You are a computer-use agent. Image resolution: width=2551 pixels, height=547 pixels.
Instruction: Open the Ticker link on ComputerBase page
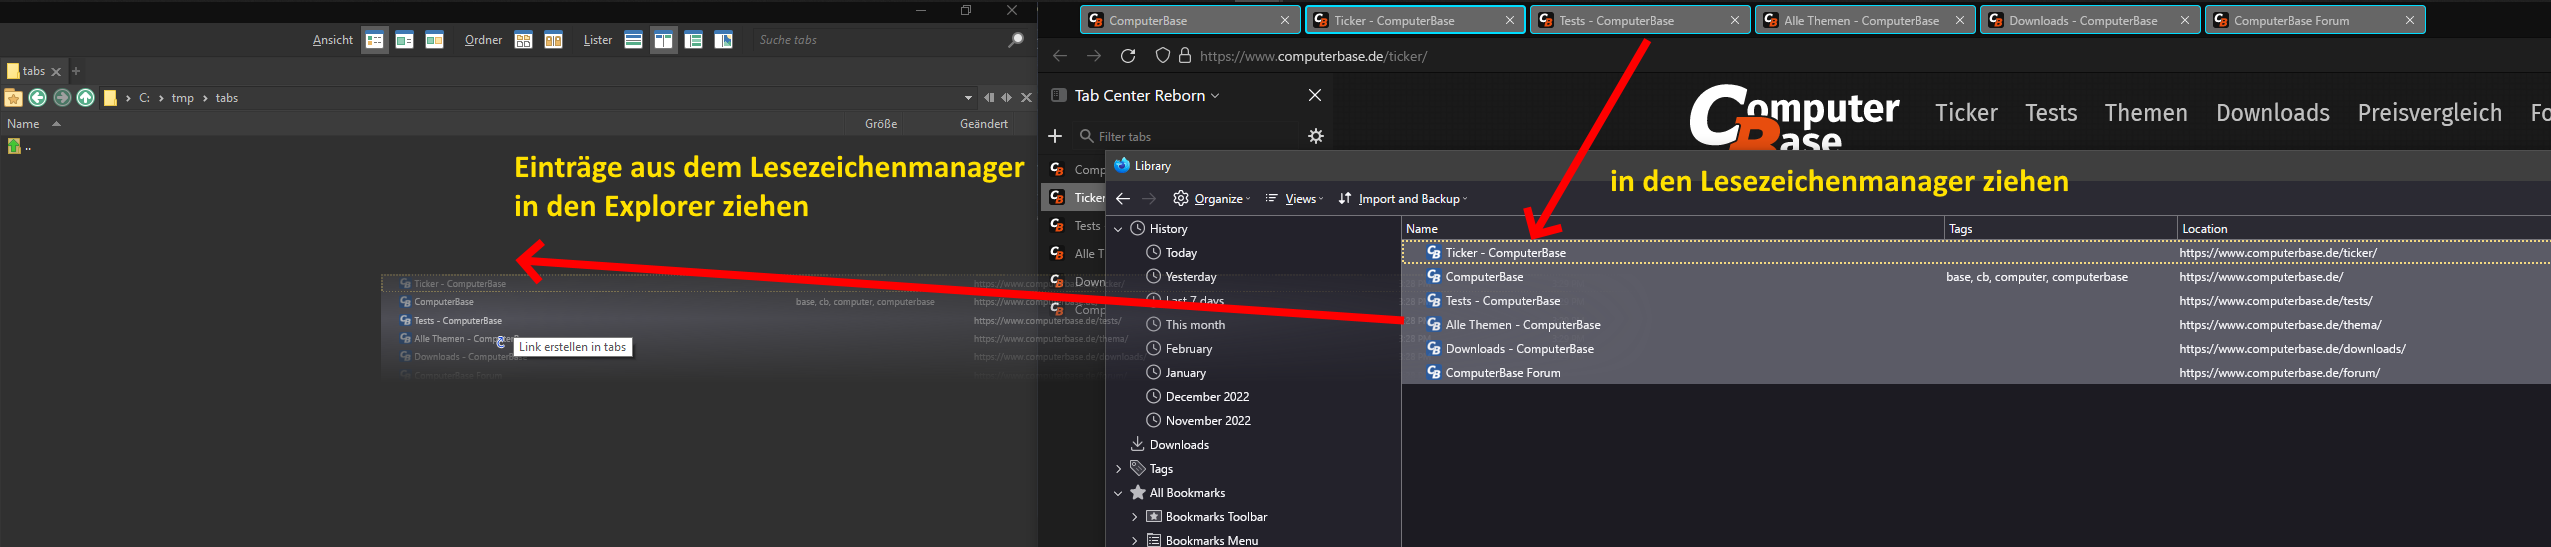click(x=1966, y=113)
